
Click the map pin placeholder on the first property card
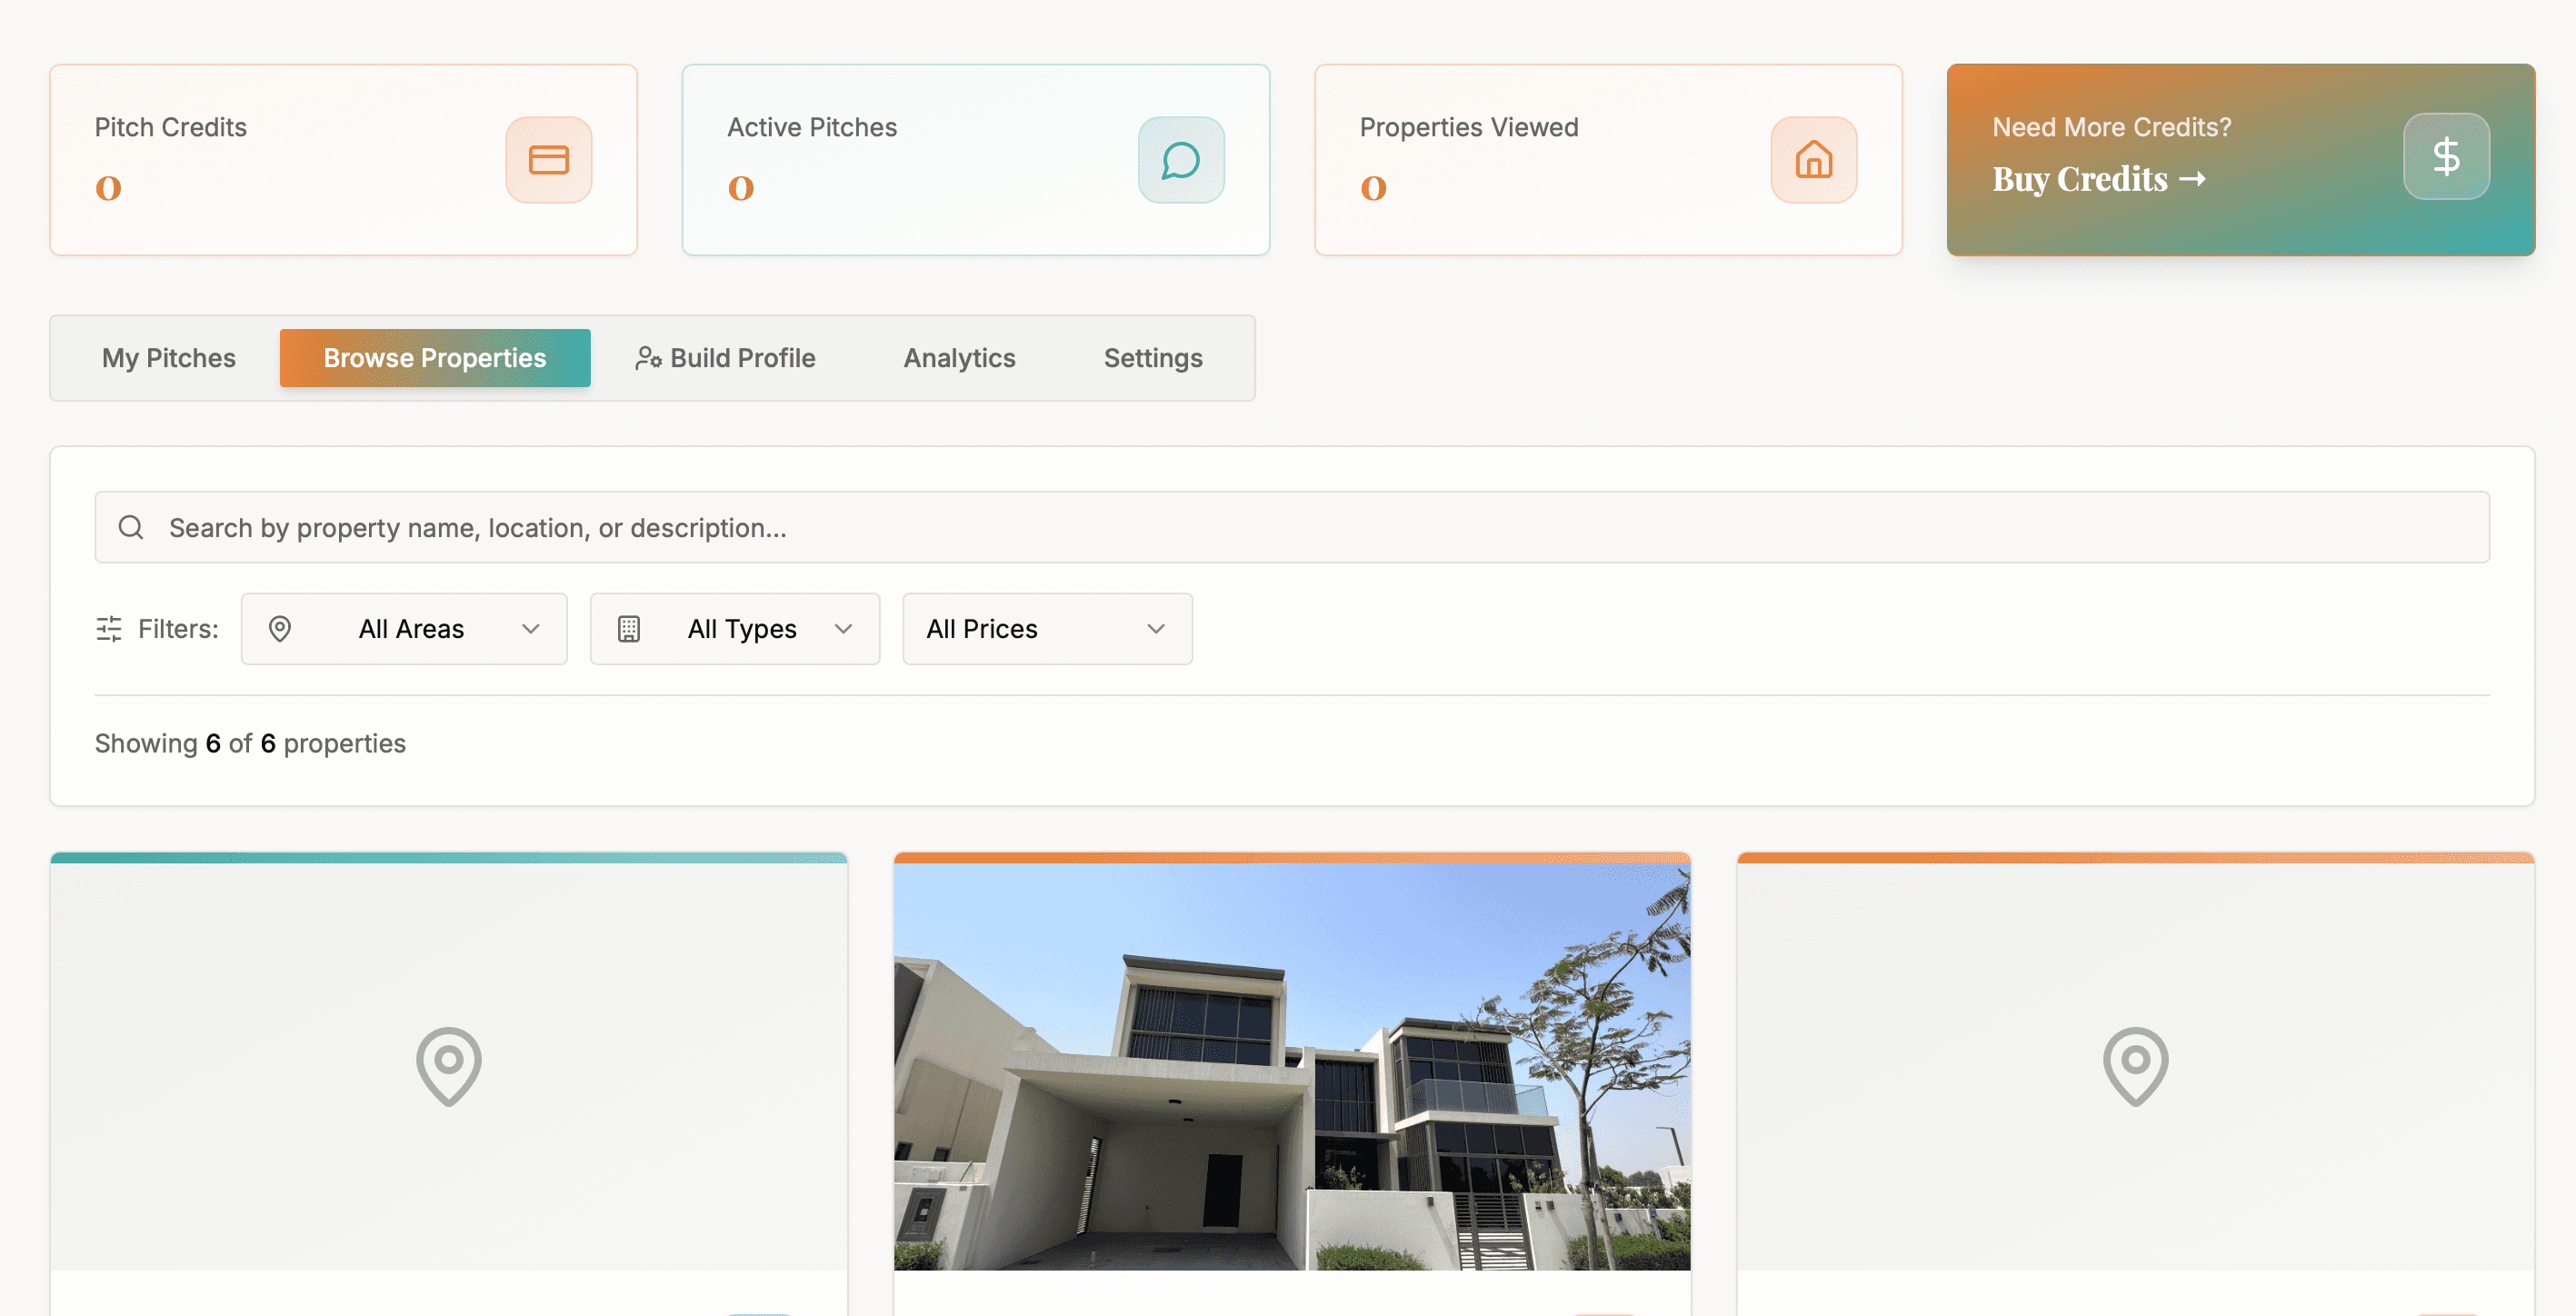pyautogui.click(x=449, y=1065)
